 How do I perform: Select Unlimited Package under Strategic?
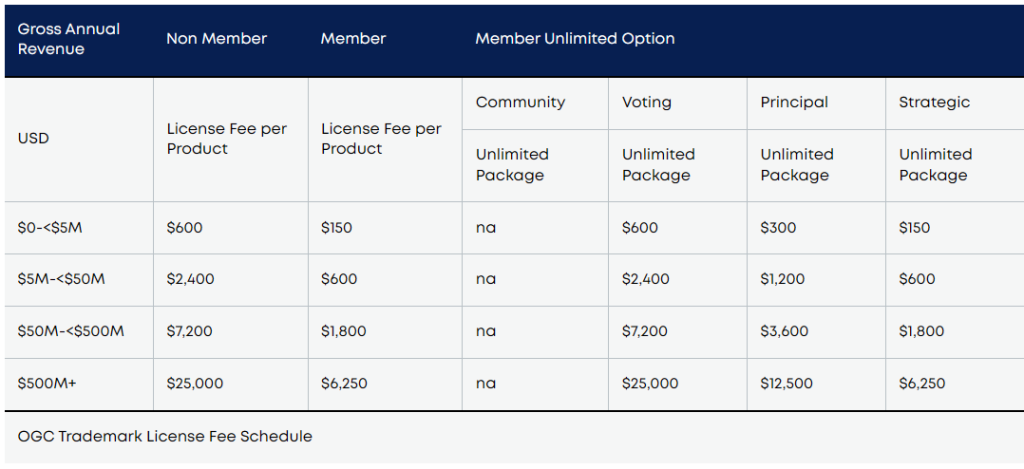point(933,165)
